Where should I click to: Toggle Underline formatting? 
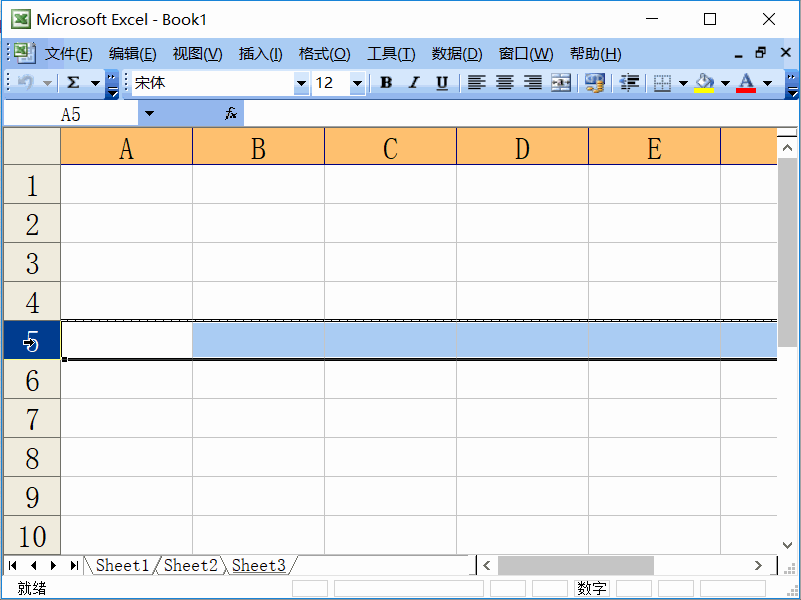pos(442,82)
